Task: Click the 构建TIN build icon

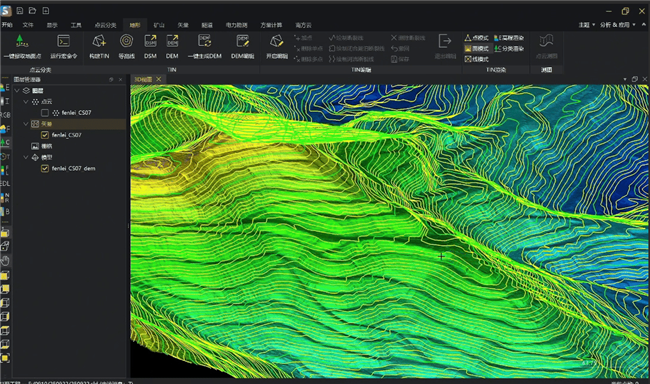Action: point(99,46)
